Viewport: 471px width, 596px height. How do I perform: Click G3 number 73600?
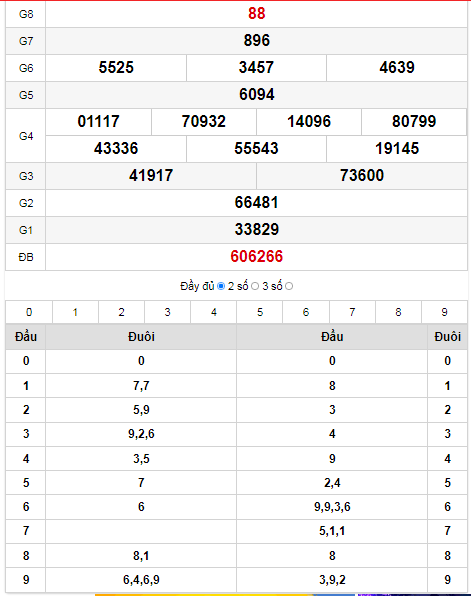click(362, 176)
